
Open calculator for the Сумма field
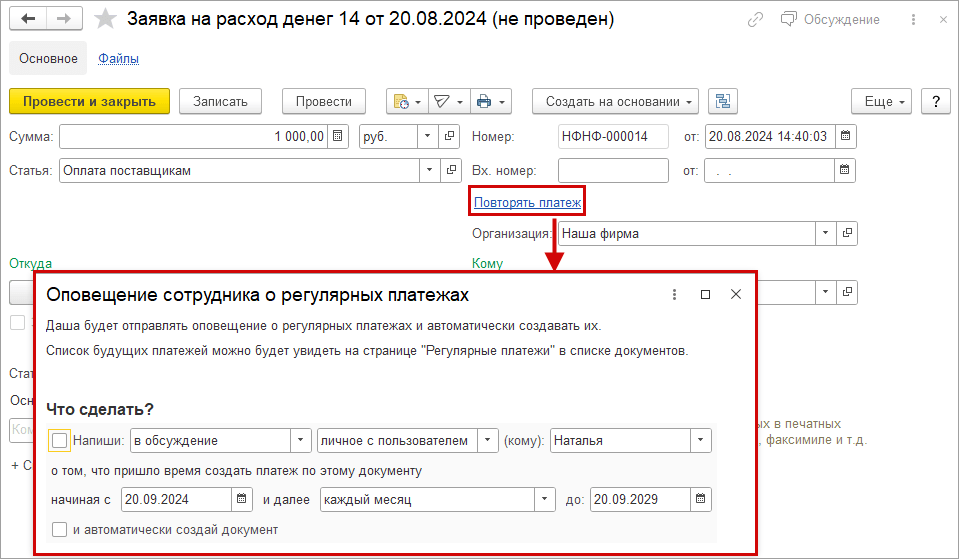pyautogui.click(x=338, y=136)
